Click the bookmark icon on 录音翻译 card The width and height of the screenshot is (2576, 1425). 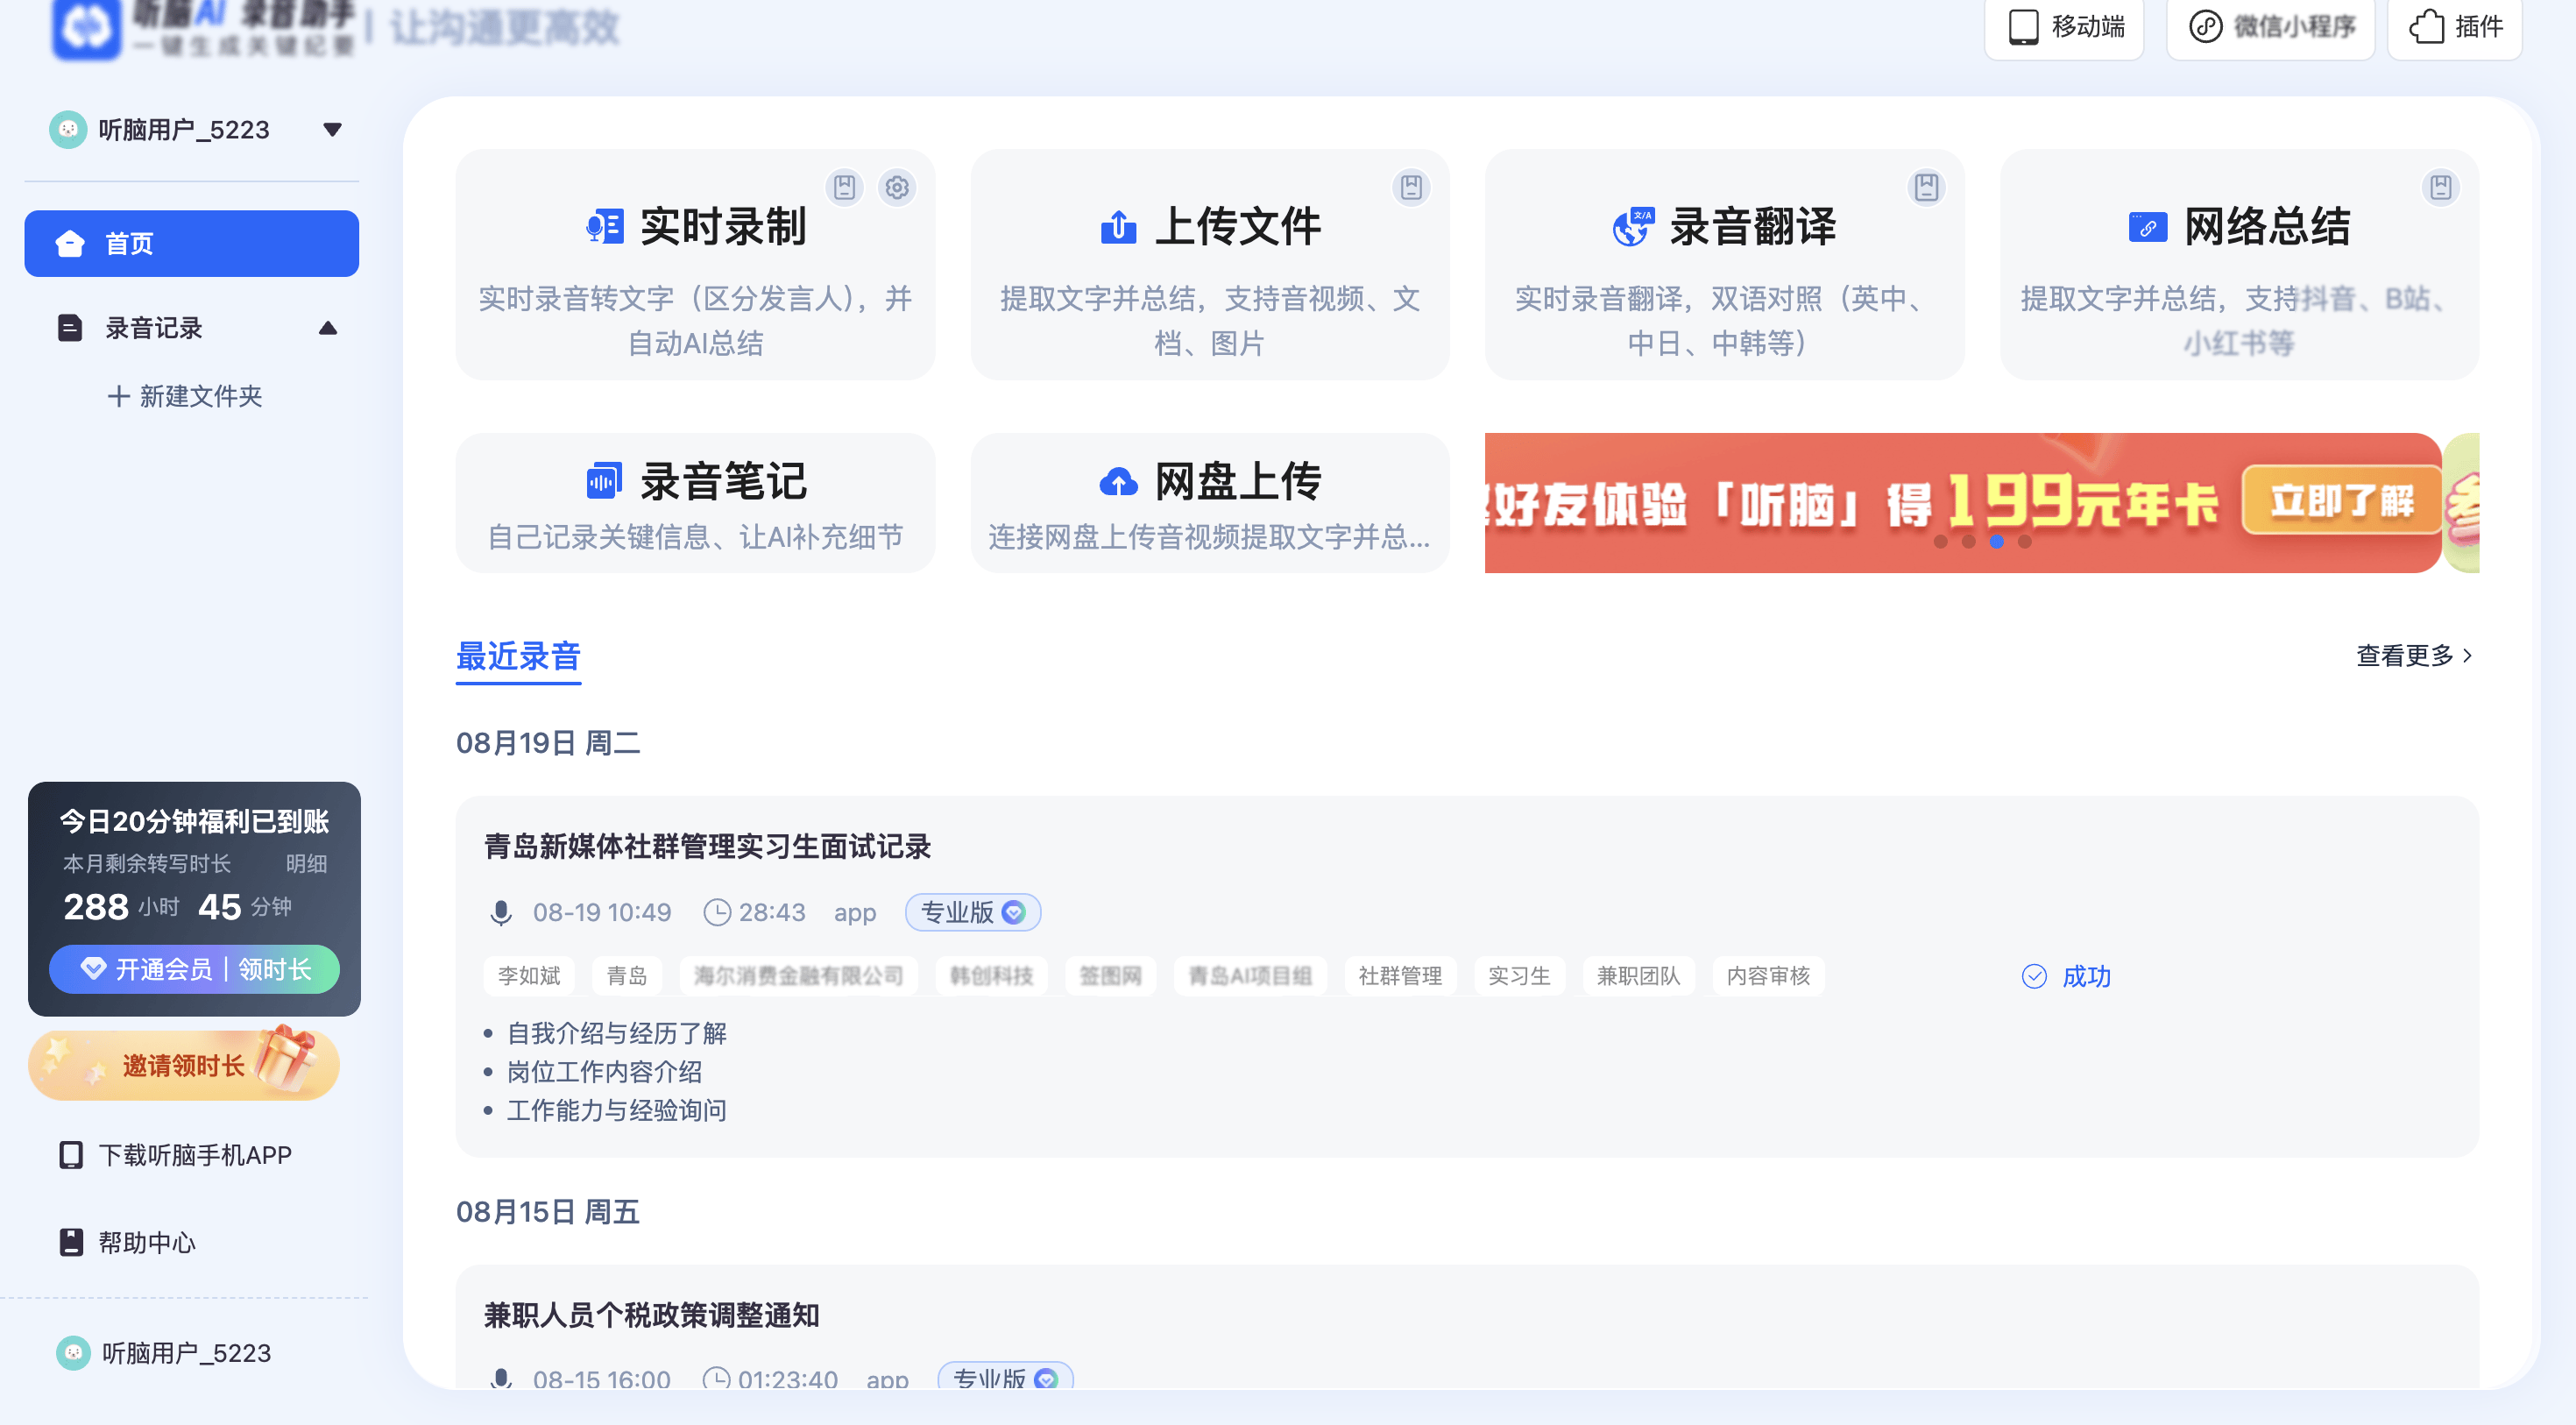coord(1925,188)
